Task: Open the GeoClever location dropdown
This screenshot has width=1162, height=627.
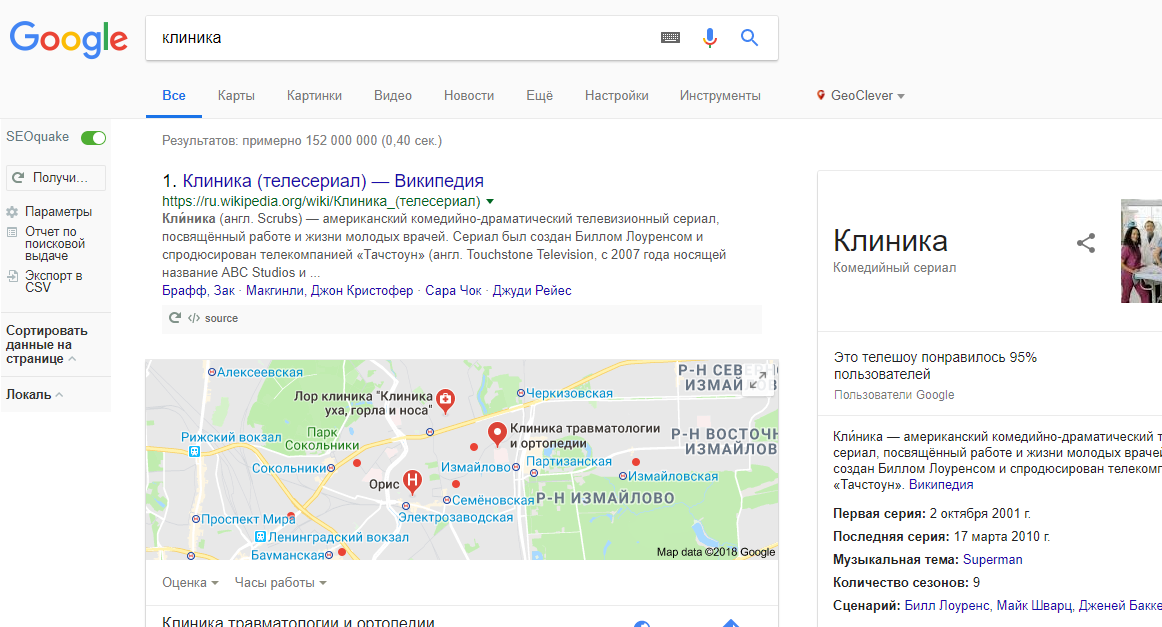Action: [861, 96]
